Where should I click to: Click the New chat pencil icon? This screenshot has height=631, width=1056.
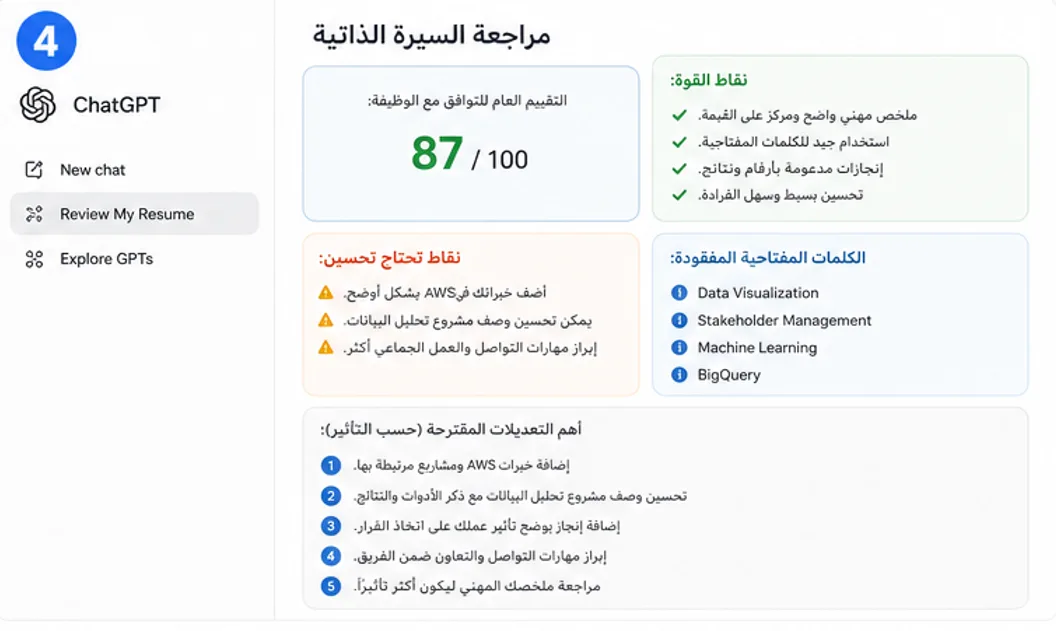(34, 170)
